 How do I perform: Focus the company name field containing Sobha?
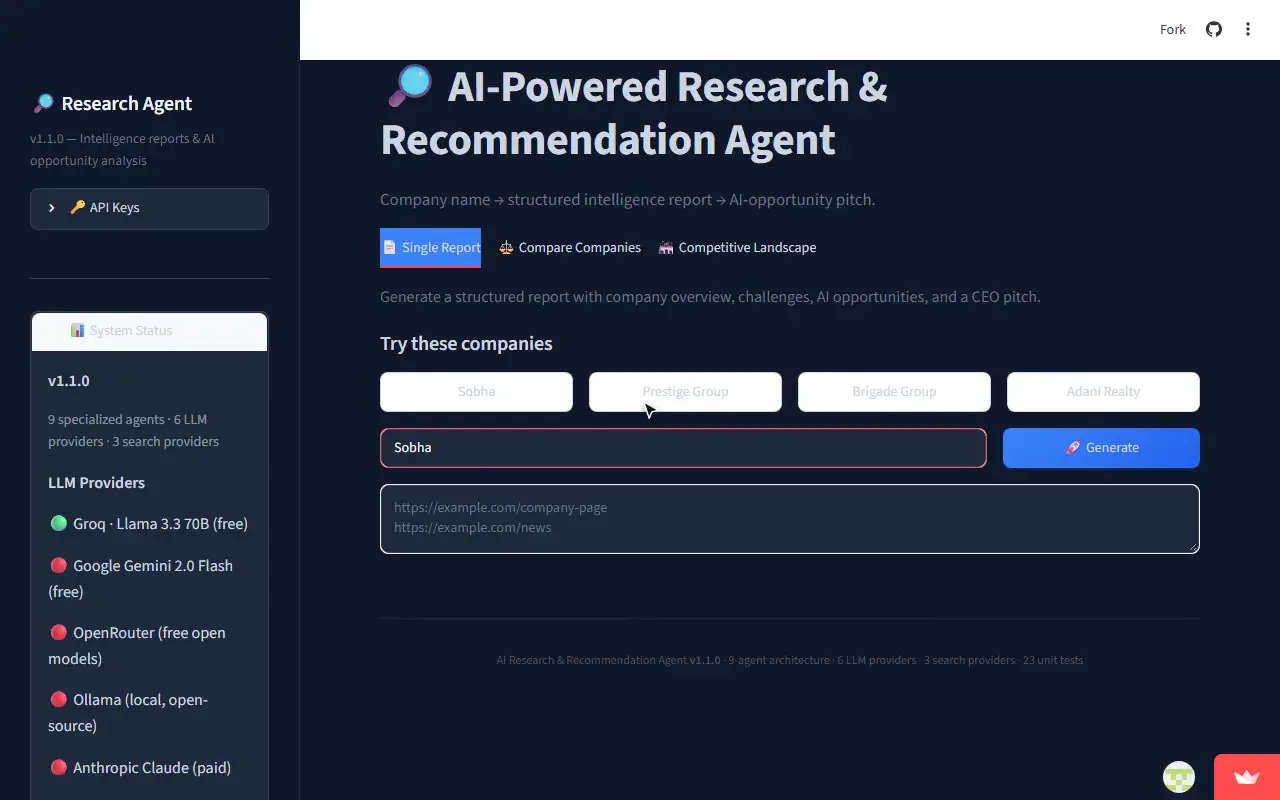tap(683, 447)
